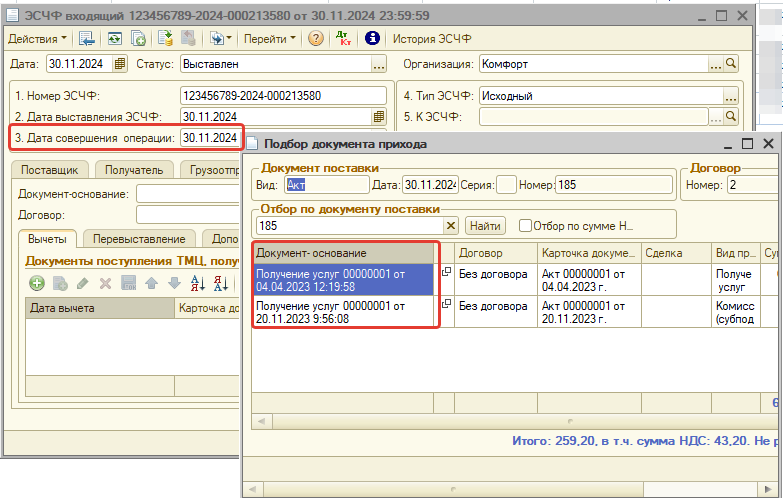
Task: Open the Статус selection ellipsis button
Action: 379,64
